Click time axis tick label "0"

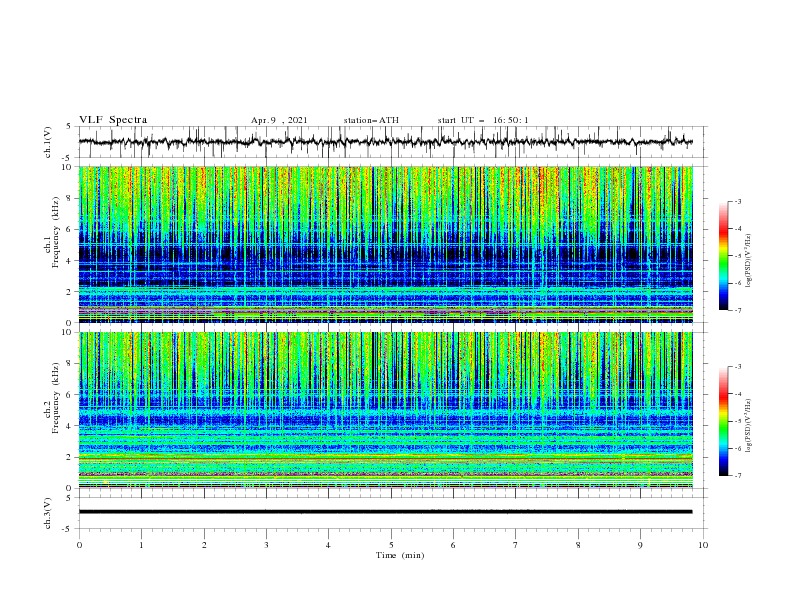click(x=79, y=545)
